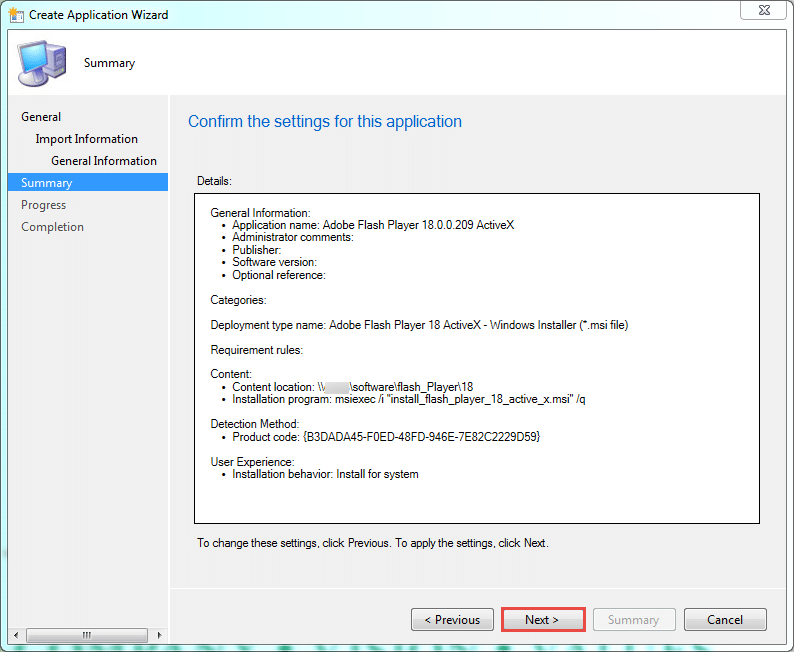This screenshot has height=652, width=794.
Task: Click the Requirement rules label
Action: (257, 350)
